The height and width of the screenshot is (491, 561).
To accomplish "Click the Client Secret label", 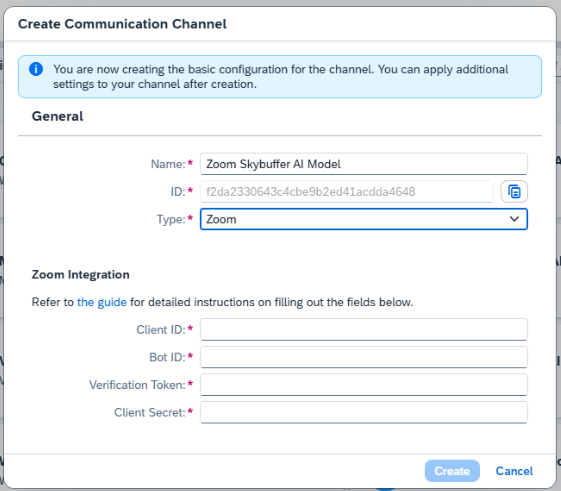I will pos(150,412).
